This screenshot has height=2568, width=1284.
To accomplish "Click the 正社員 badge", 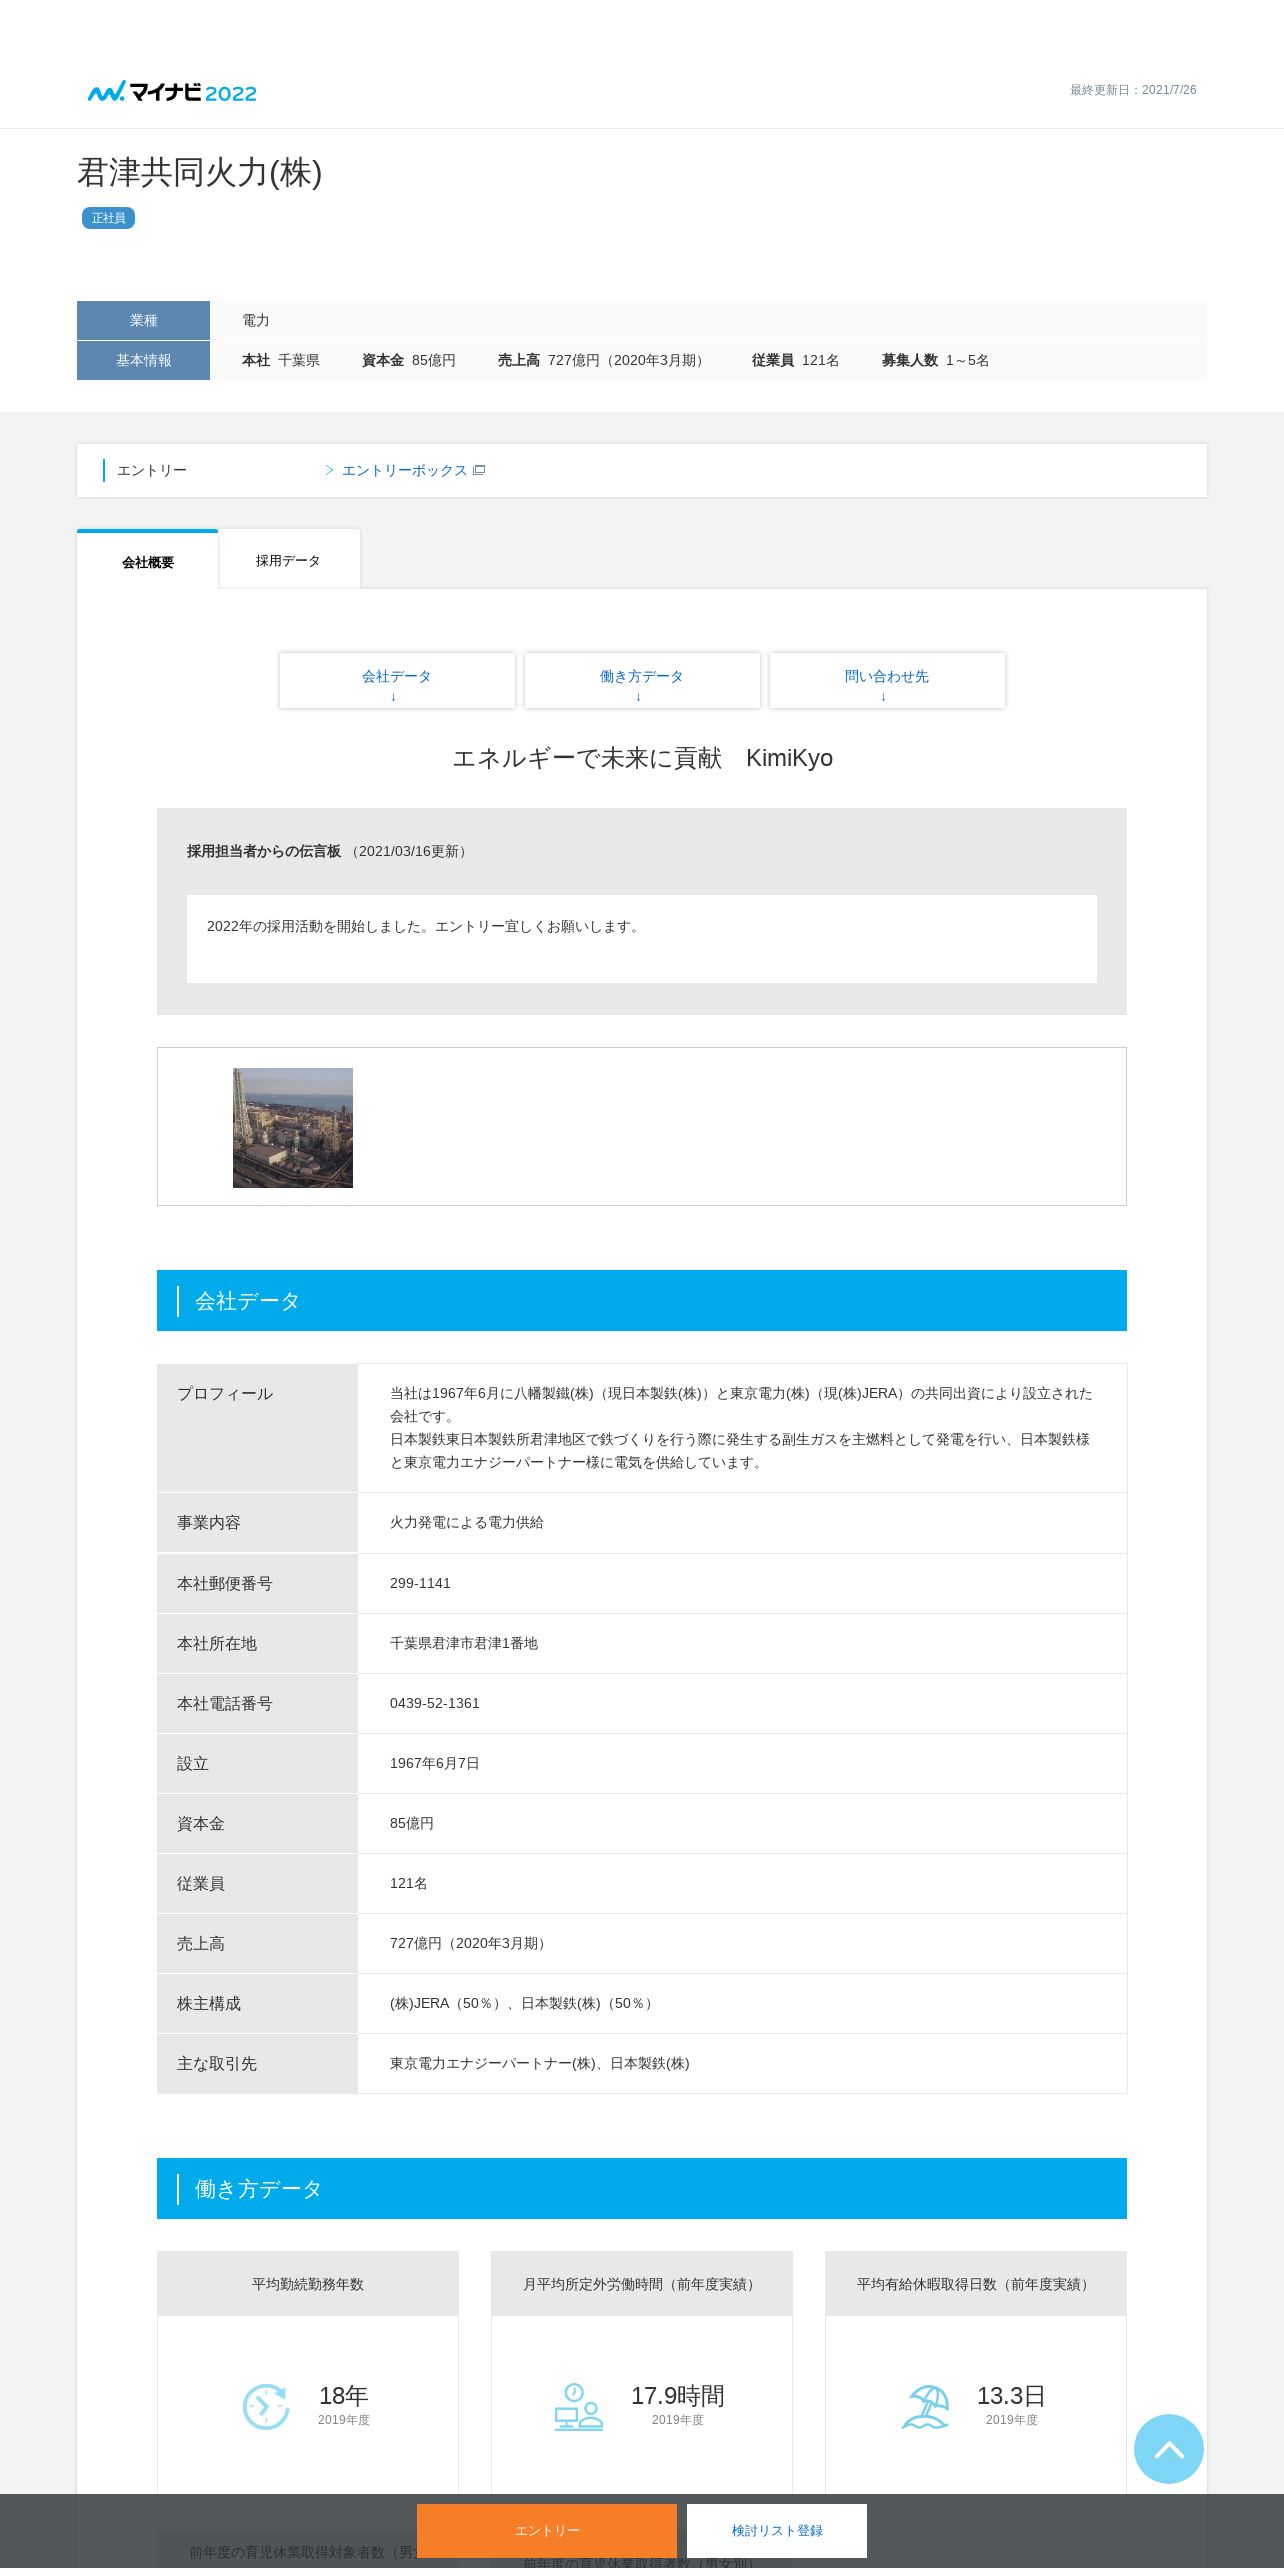I will pos(108,218).
